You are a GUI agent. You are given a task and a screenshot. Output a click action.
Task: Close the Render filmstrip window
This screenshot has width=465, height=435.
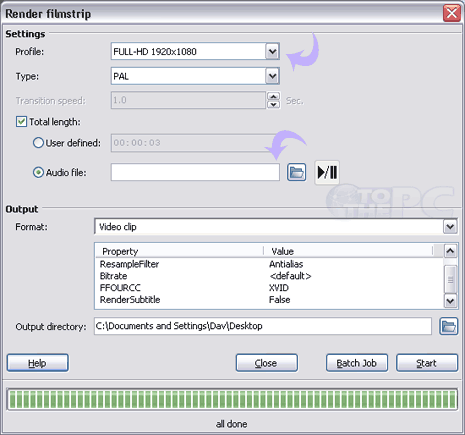coord(452,14)
